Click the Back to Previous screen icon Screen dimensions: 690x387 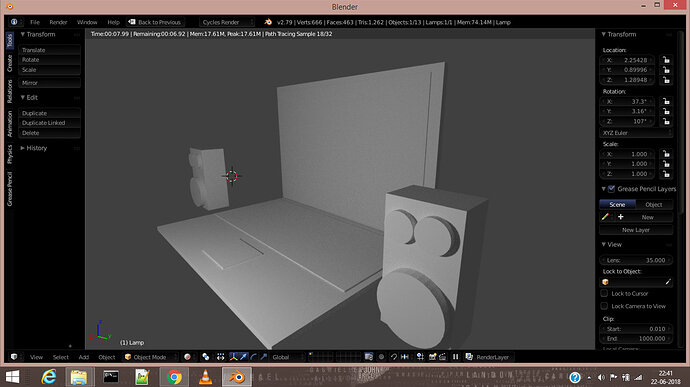click(132, 22)
